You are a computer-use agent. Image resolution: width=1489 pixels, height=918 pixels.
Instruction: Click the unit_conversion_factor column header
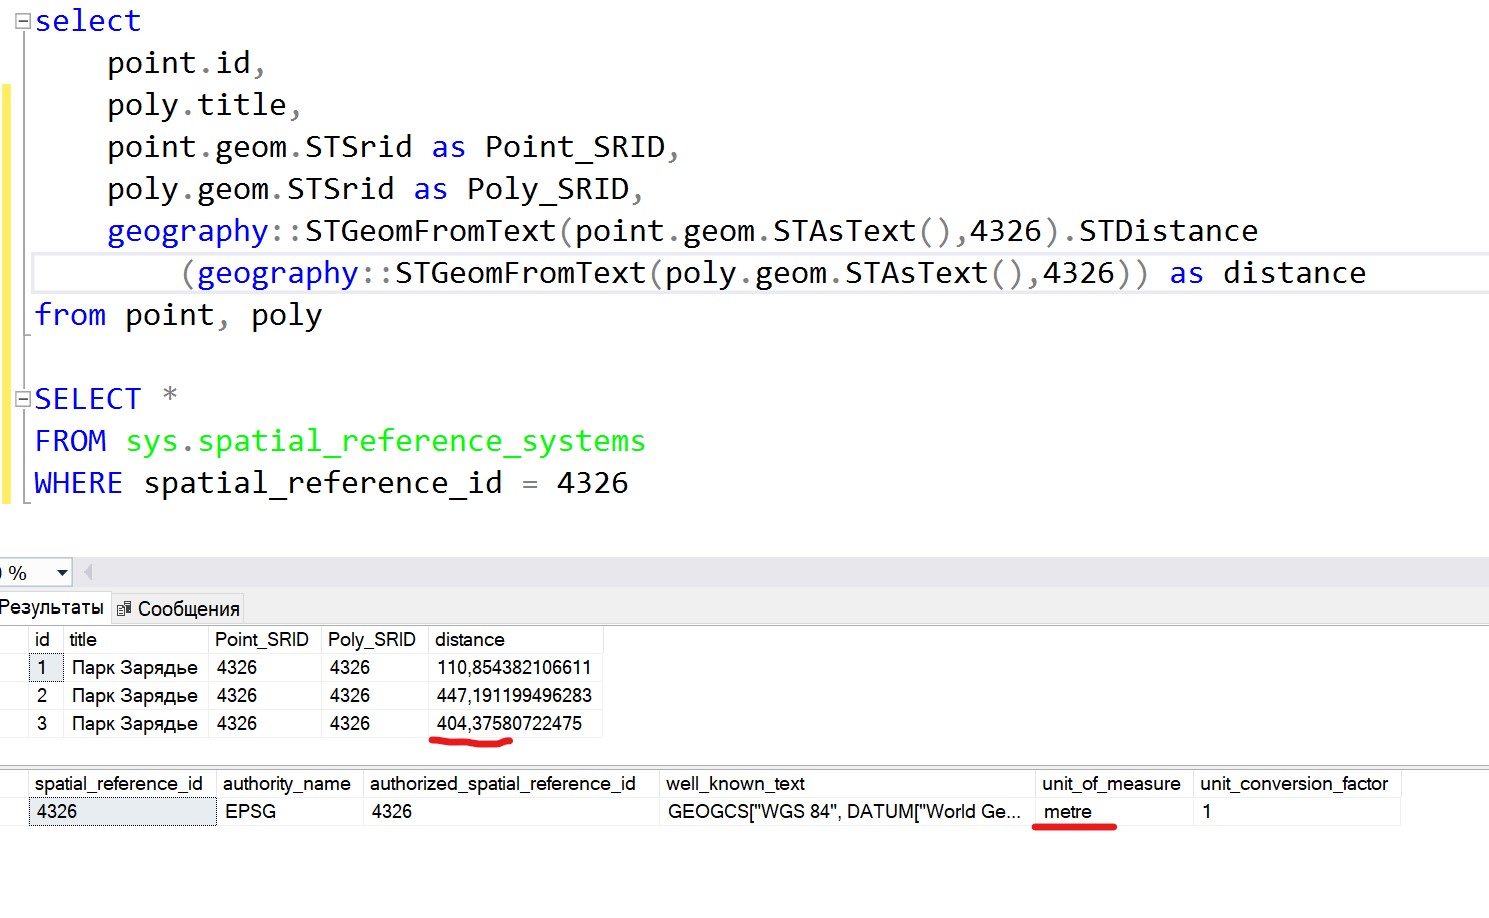tap(1294, 783)
